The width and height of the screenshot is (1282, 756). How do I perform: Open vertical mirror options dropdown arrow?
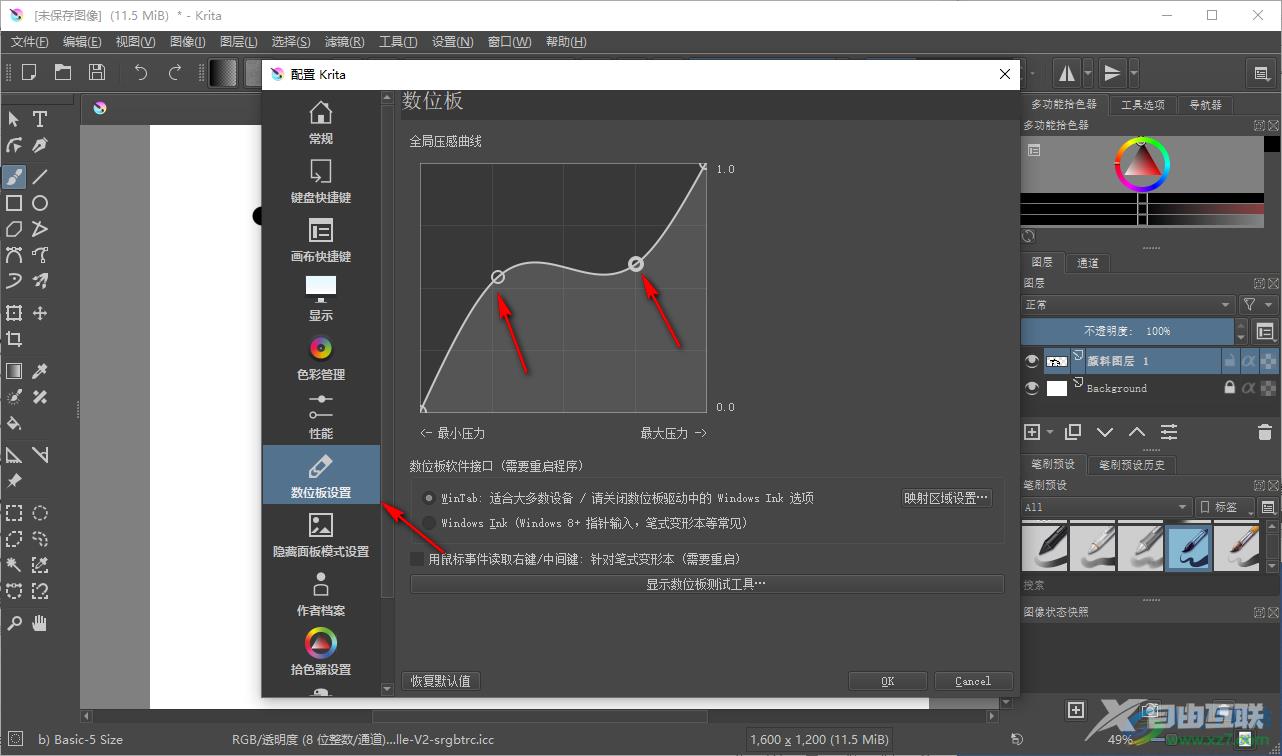click(x=1134, y=72)
